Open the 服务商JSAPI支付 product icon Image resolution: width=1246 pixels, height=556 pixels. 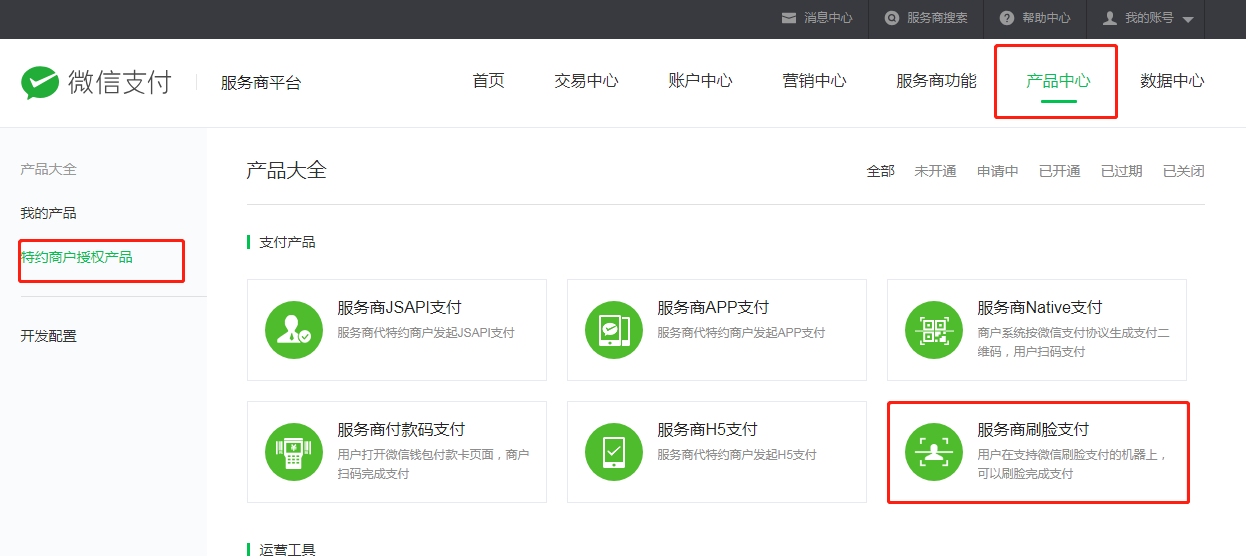click(294, 329)
